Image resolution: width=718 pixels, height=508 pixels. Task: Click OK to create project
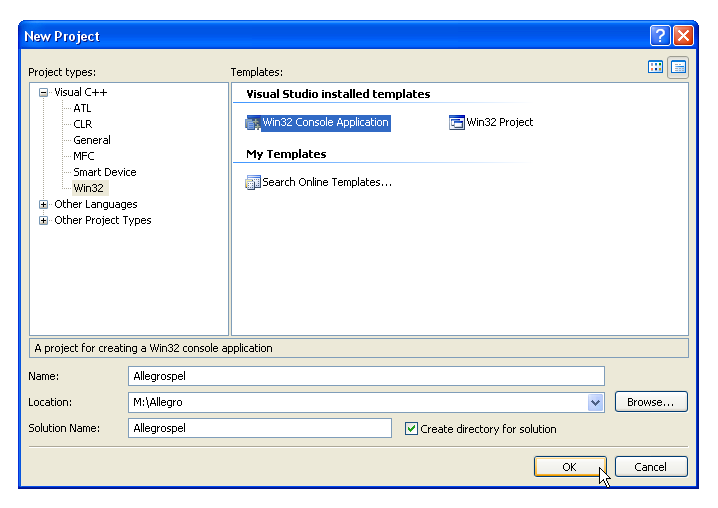click(x=570, y=467)
